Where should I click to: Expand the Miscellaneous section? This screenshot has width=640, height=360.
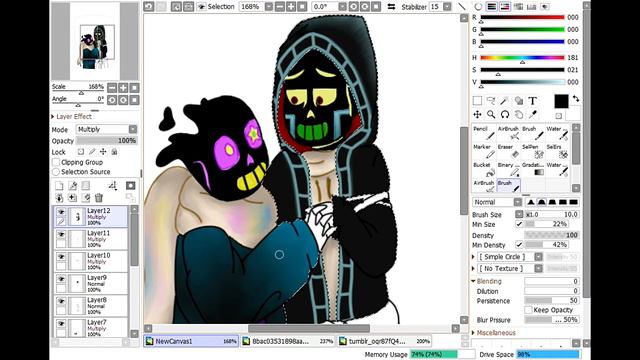[473, 333]
